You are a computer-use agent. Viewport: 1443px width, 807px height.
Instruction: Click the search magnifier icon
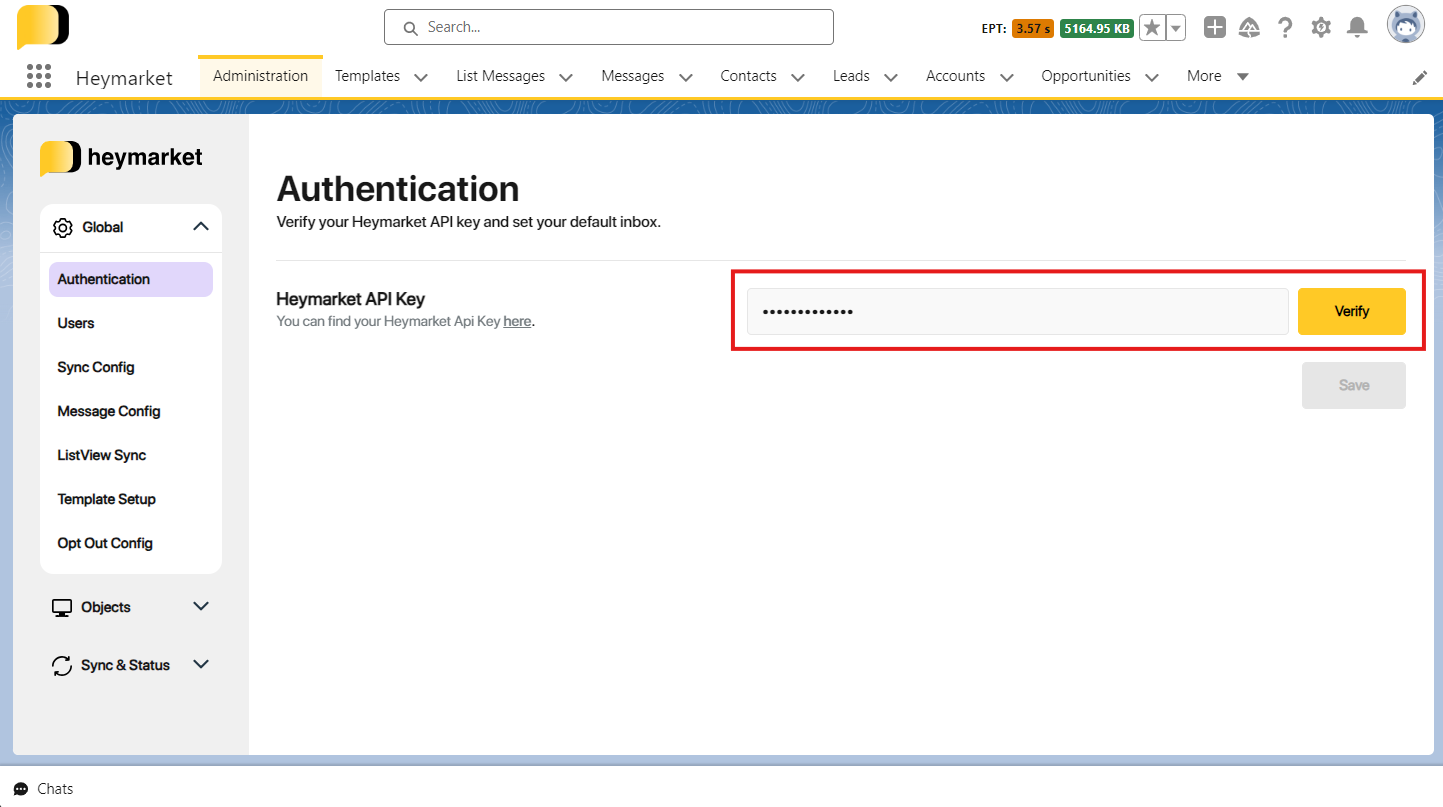pos(410,28)
